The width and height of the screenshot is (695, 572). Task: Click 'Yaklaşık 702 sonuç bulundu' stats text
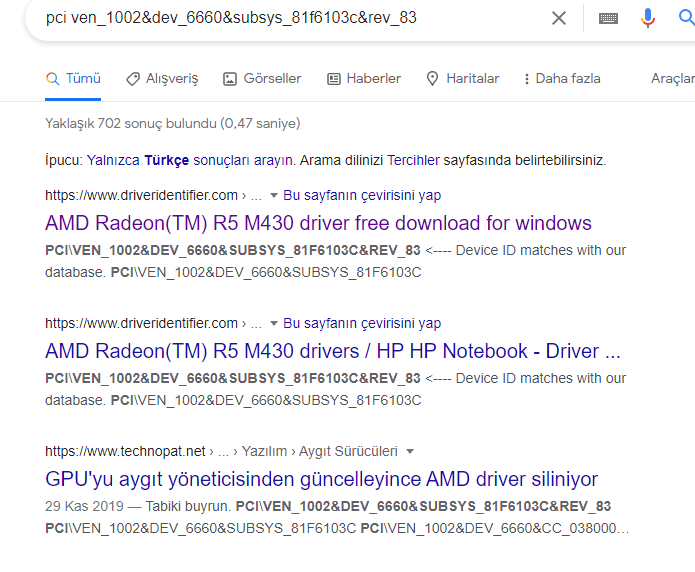tap(173, 123)
